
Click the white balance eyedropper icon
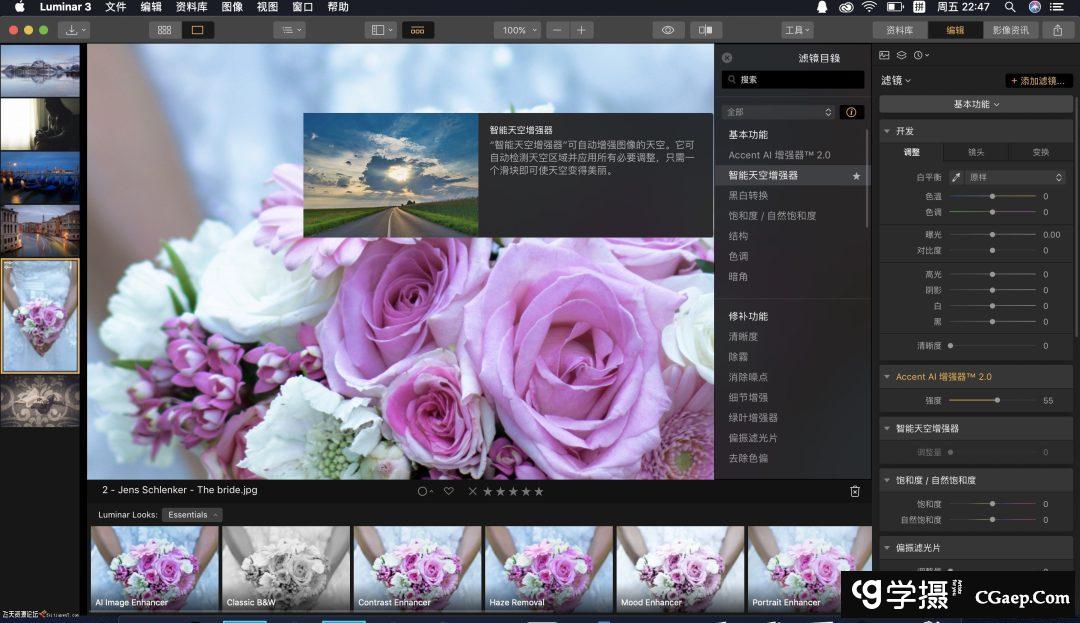pos(955,177)
